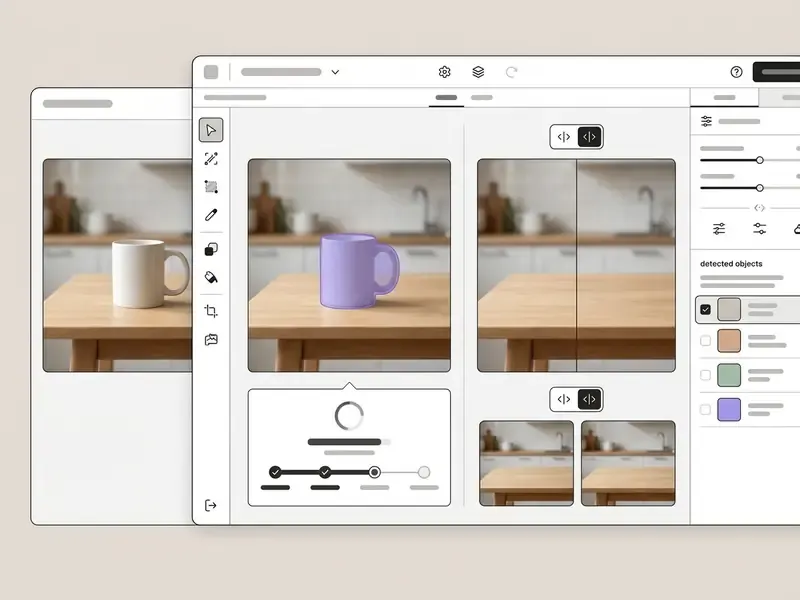Open the layers stack icon
800x600 pixels.
478,72
